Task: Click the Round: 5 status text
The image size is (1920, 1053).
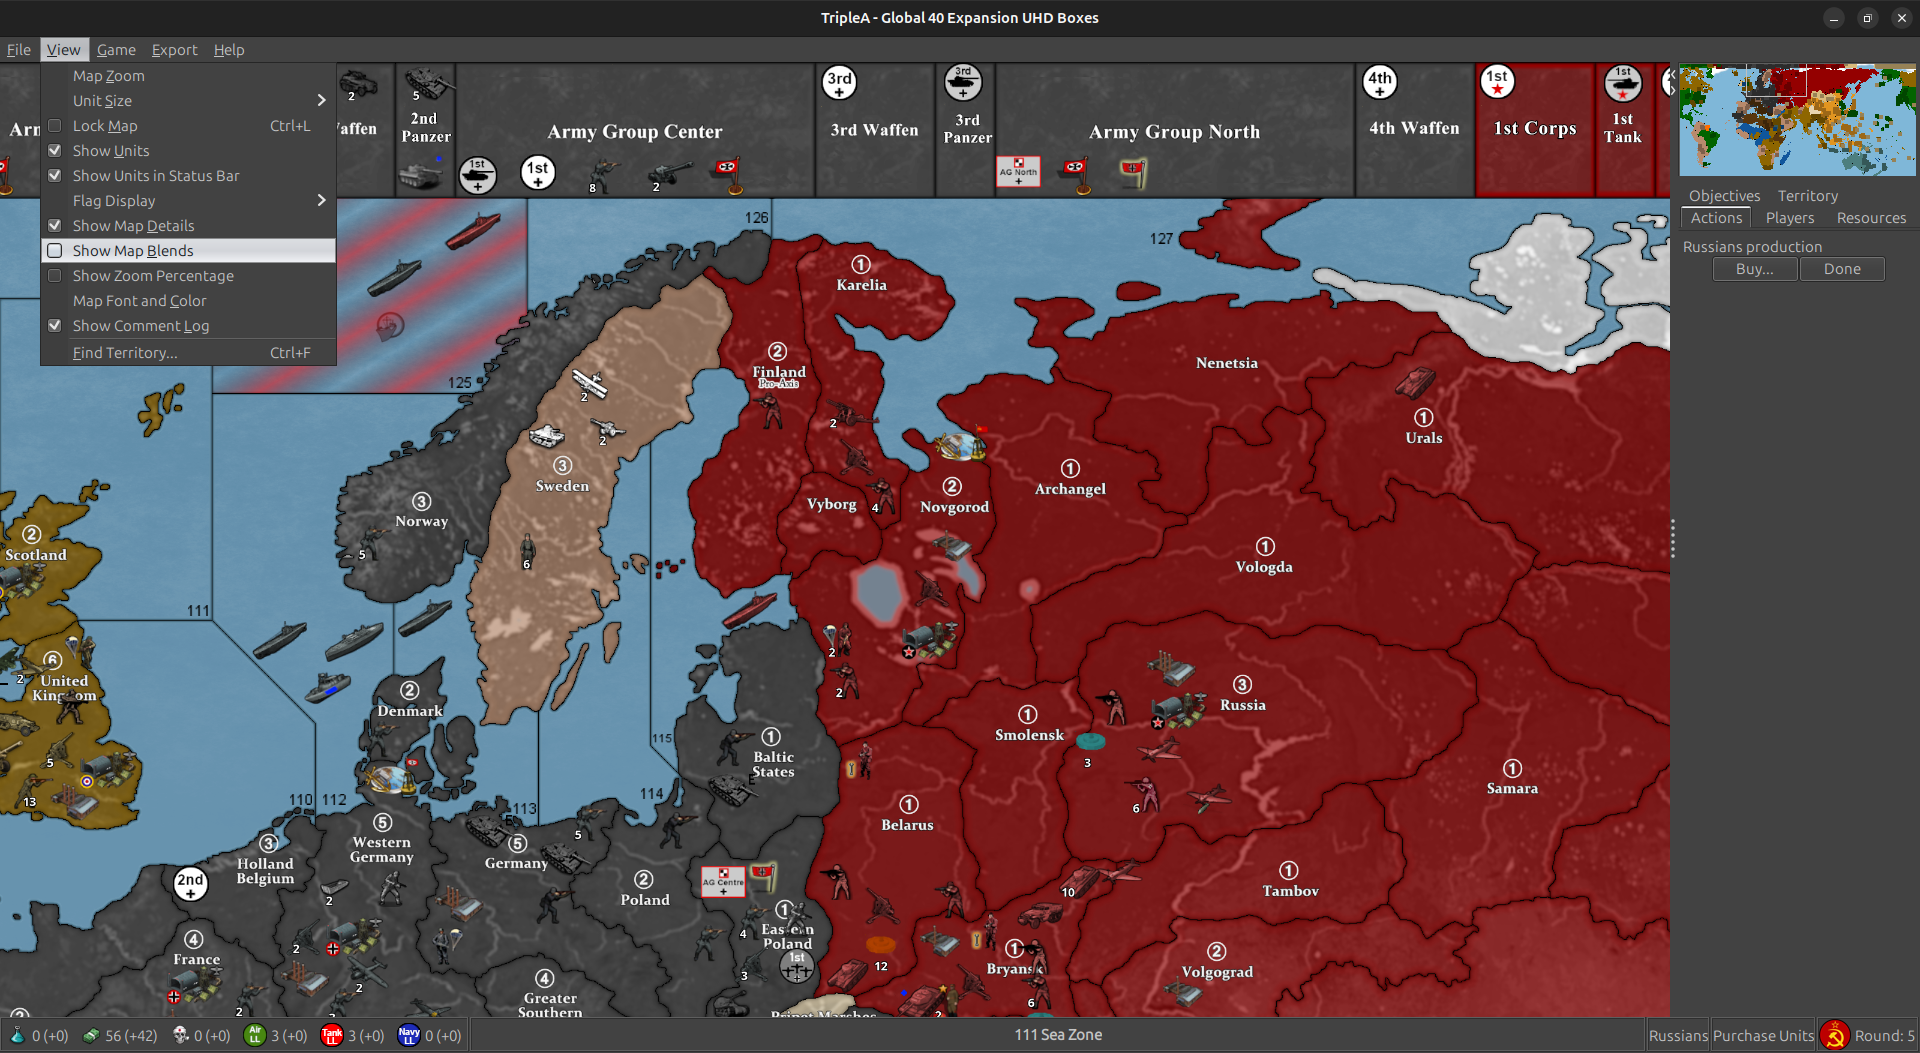Action: click(1884, 1036)
